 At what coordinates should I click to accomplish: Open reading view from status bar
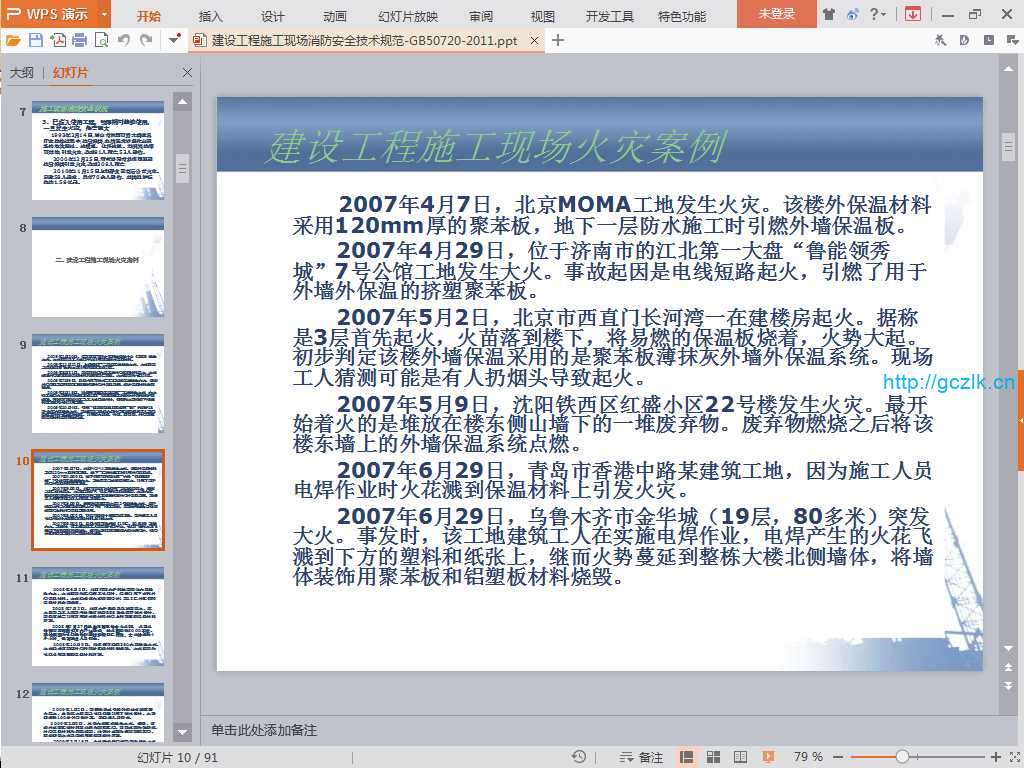point(740,757)
